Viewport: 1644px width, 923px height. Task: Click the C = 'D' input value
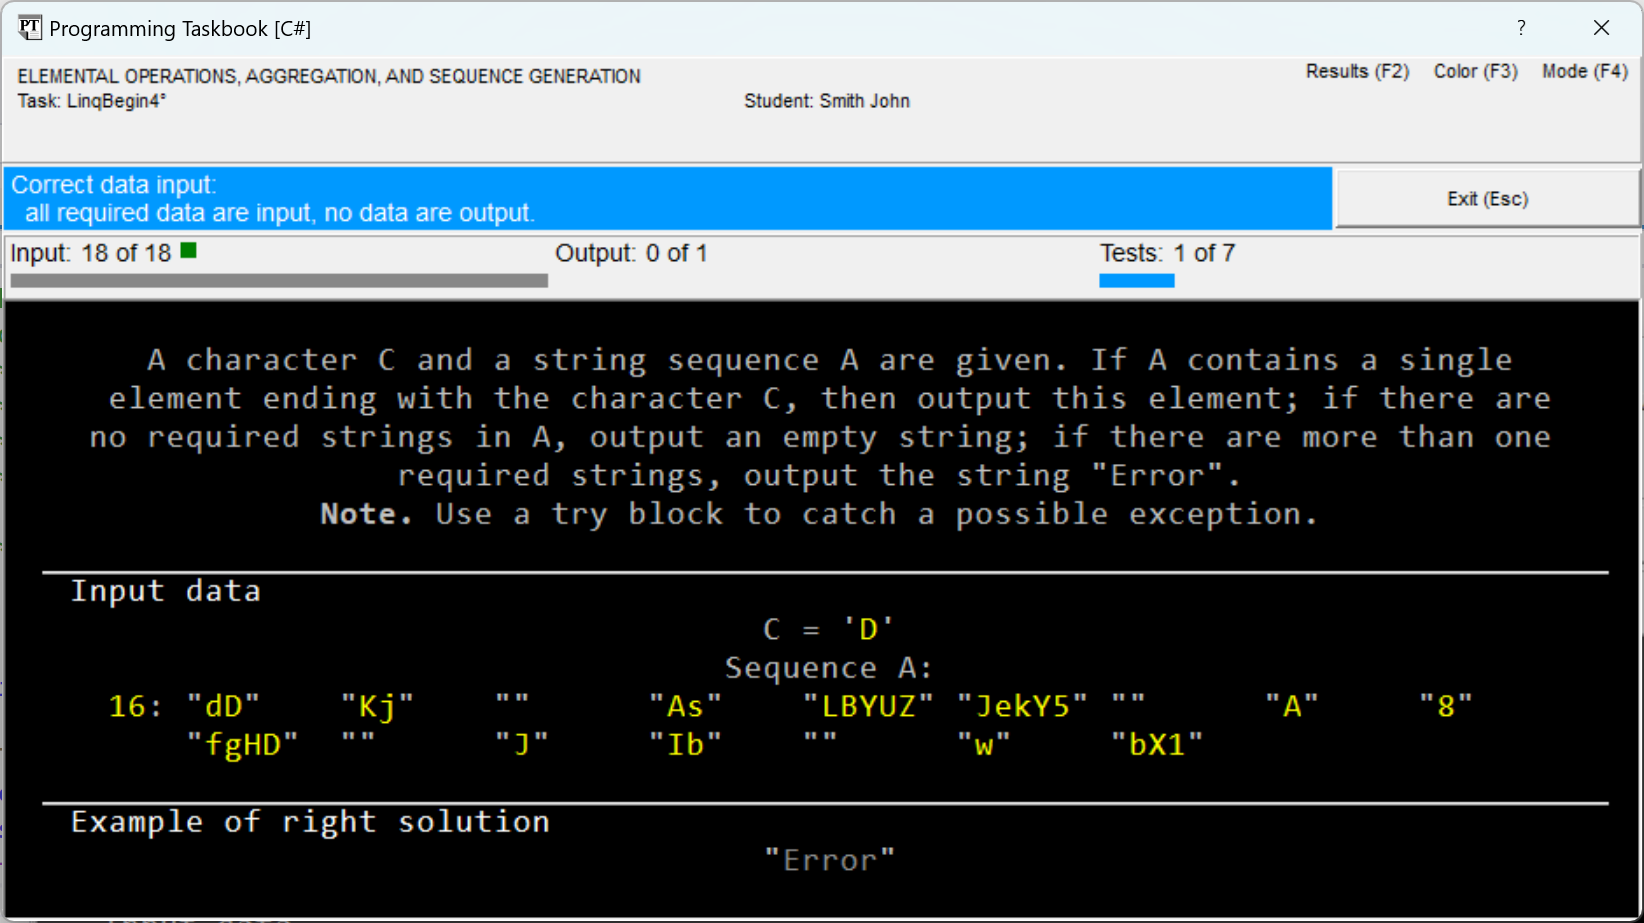828,630
